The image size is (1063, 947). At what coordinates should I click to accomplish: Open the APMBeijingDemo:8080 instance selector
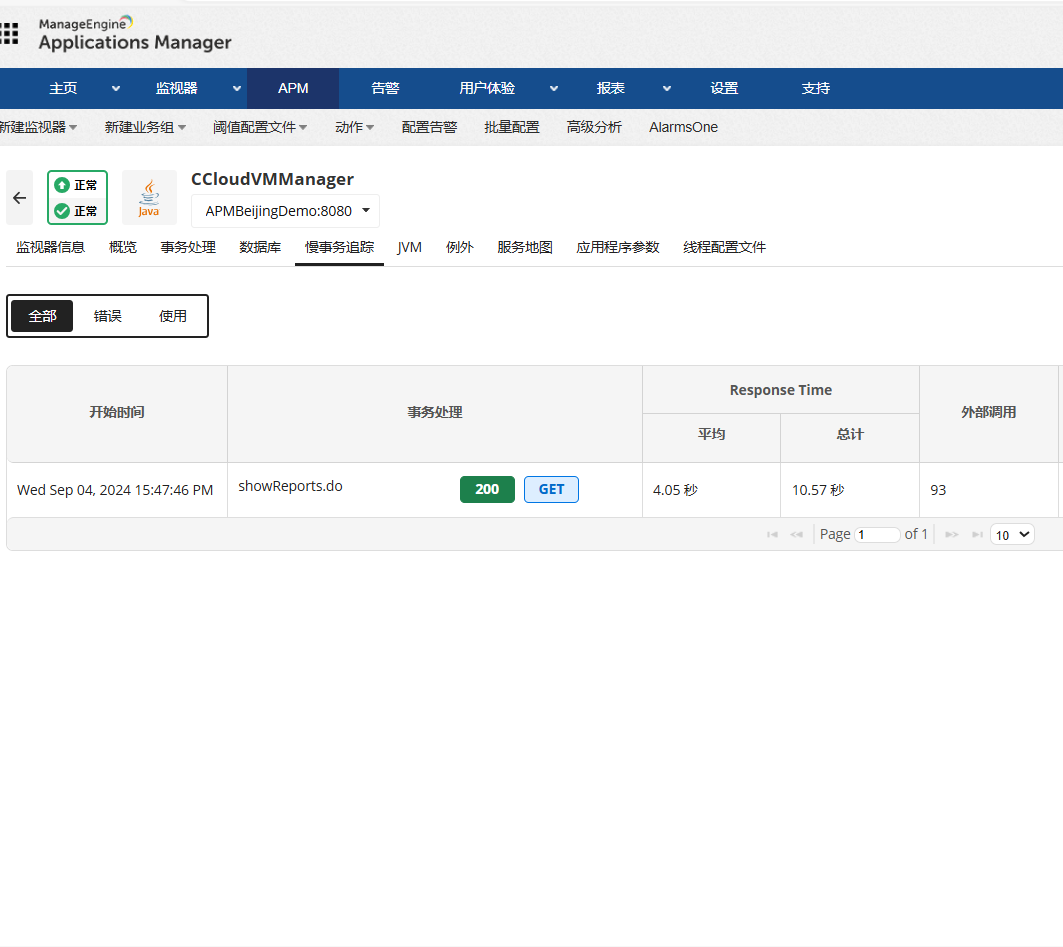(285, 211)
